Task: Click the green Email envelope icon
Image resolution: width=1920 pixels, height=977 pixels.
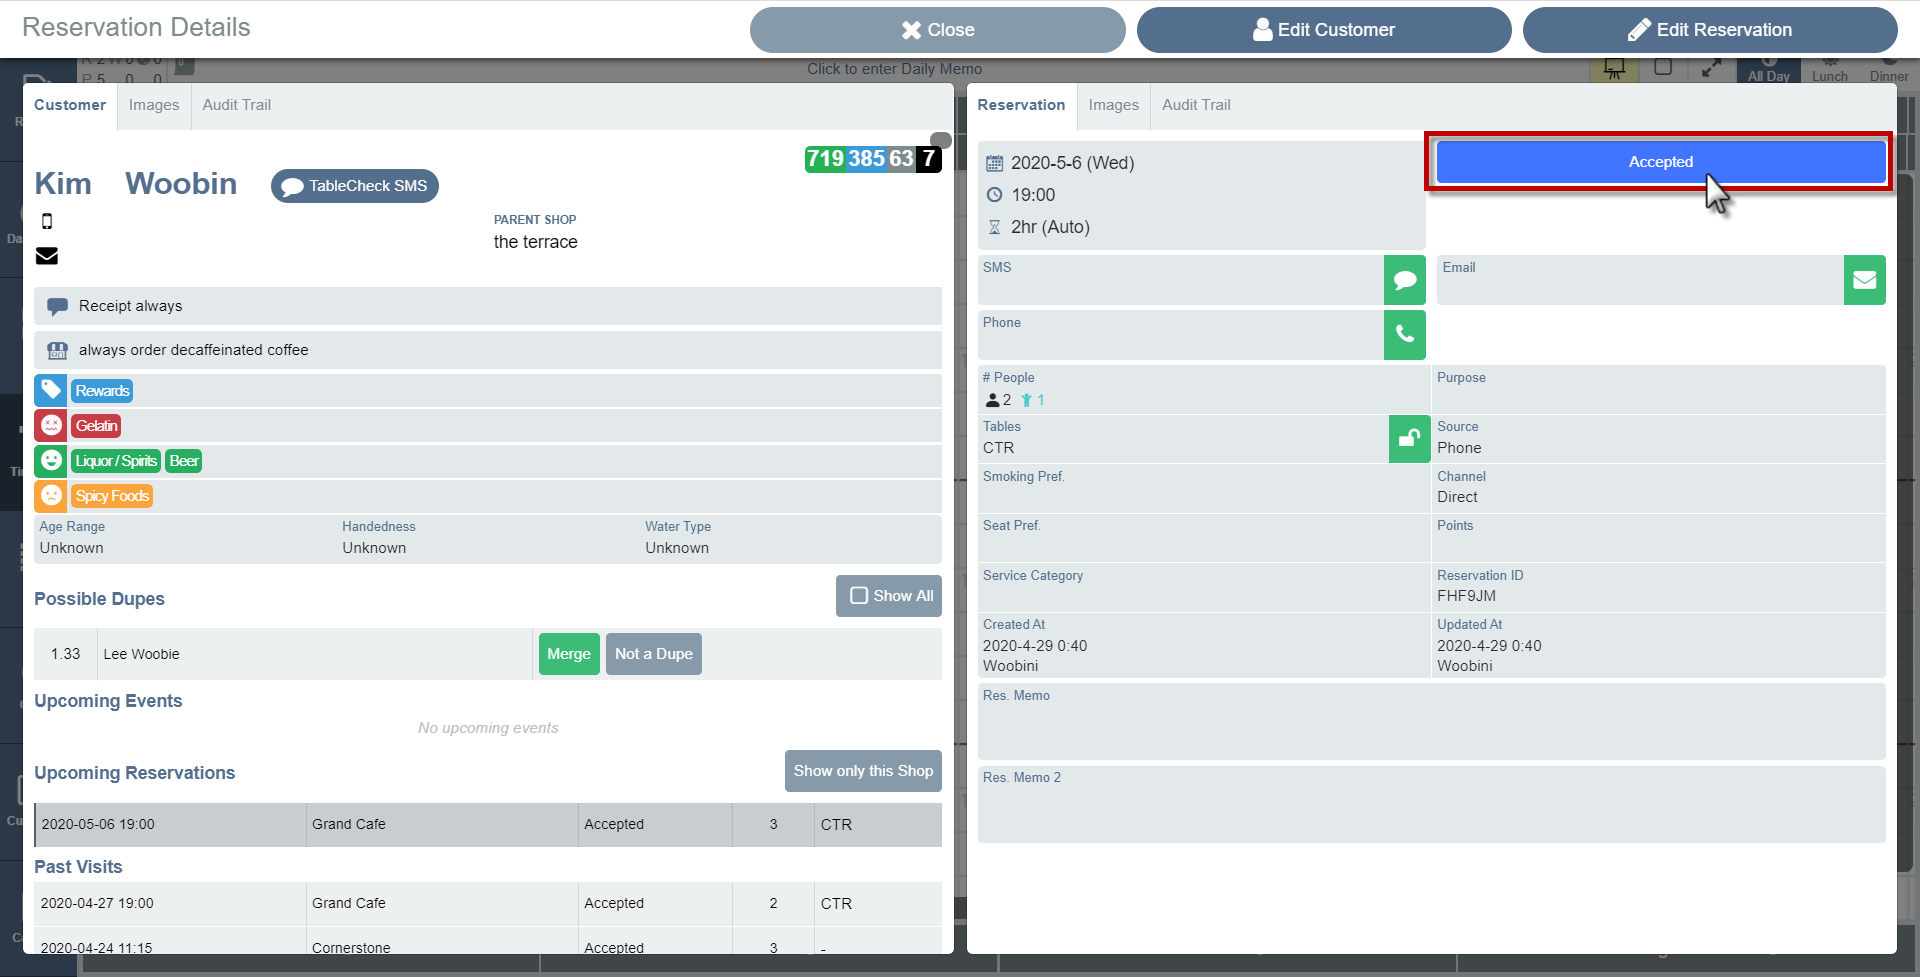Action: tap(1864, 280)
